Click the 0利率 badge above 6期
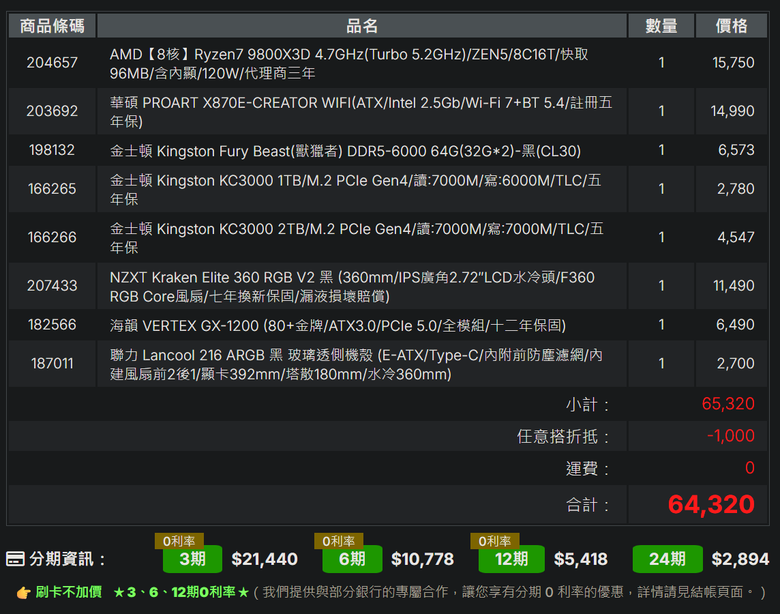780x614 pixels. click(x=339, y=541)
